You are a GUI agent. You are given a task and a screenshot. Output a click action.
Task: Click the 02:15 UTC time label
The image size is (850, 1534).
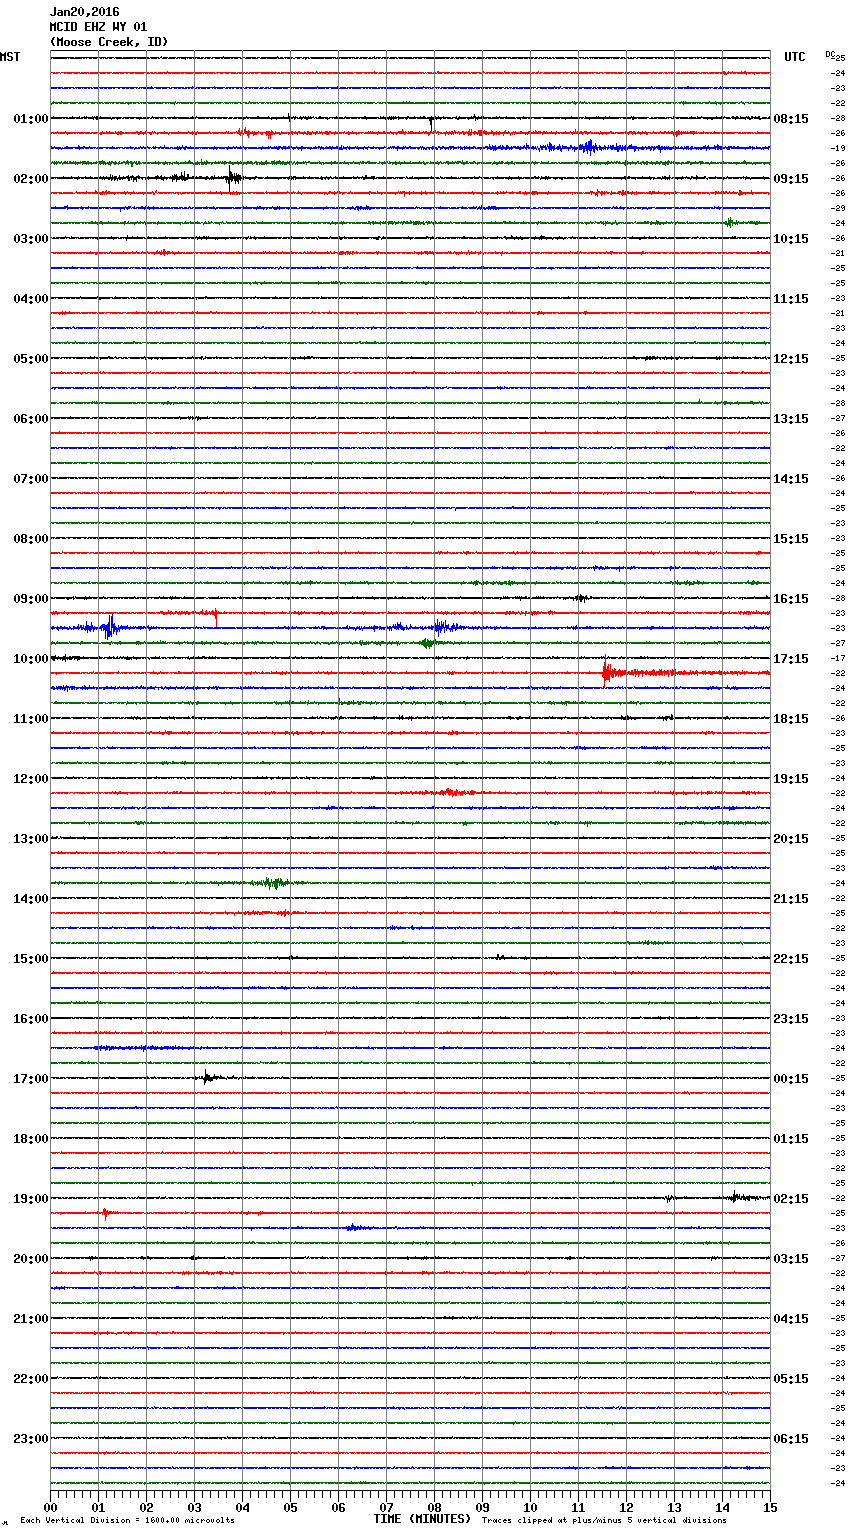point(791,1199)
